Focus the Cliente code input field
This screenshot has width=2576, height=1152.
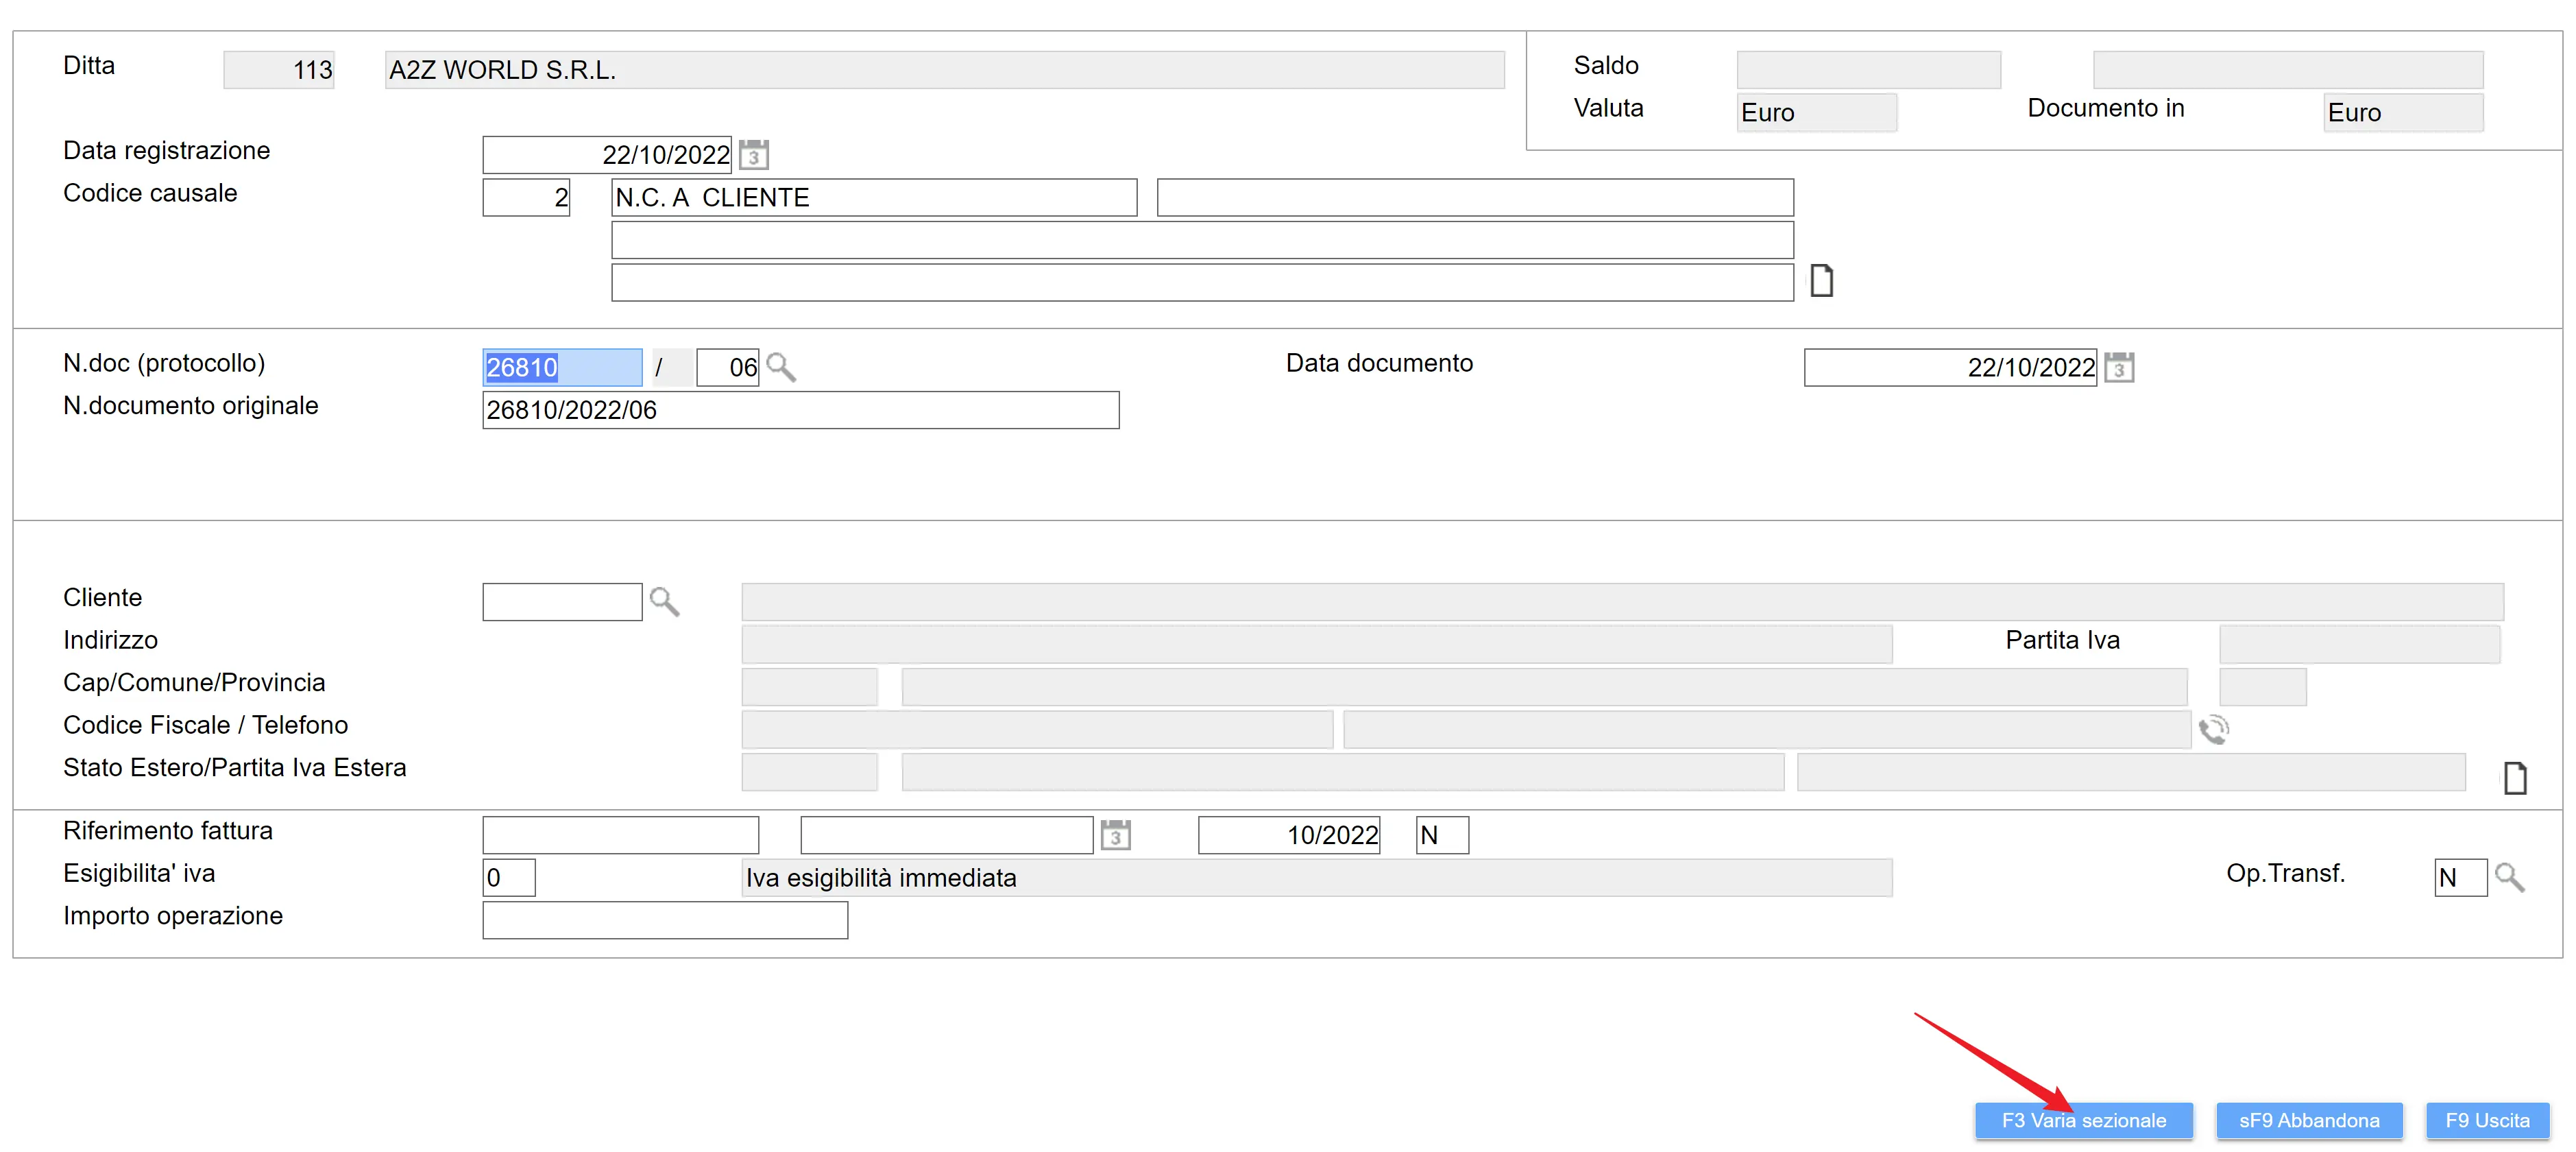pyautogui.click(x=562, y=601)
